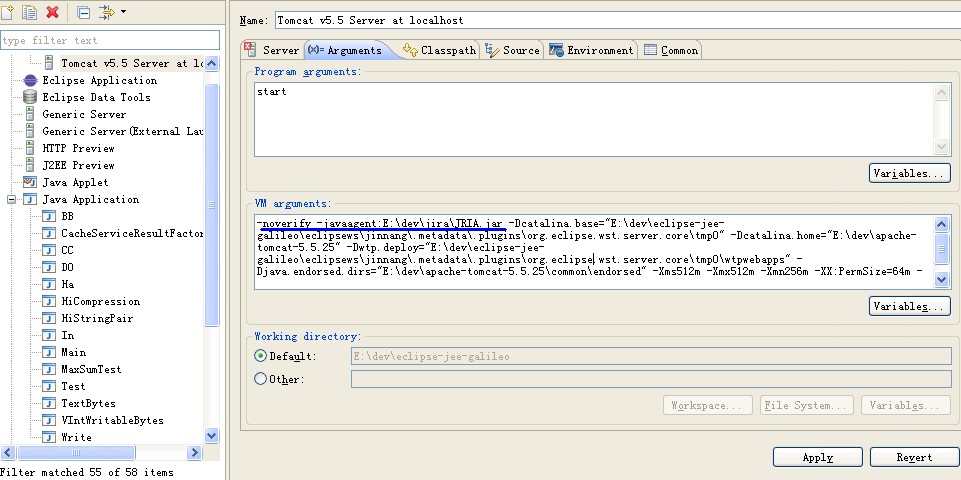
Task: Click the VM arguments vertical scrollbar thumb
Action: [942, 248]
